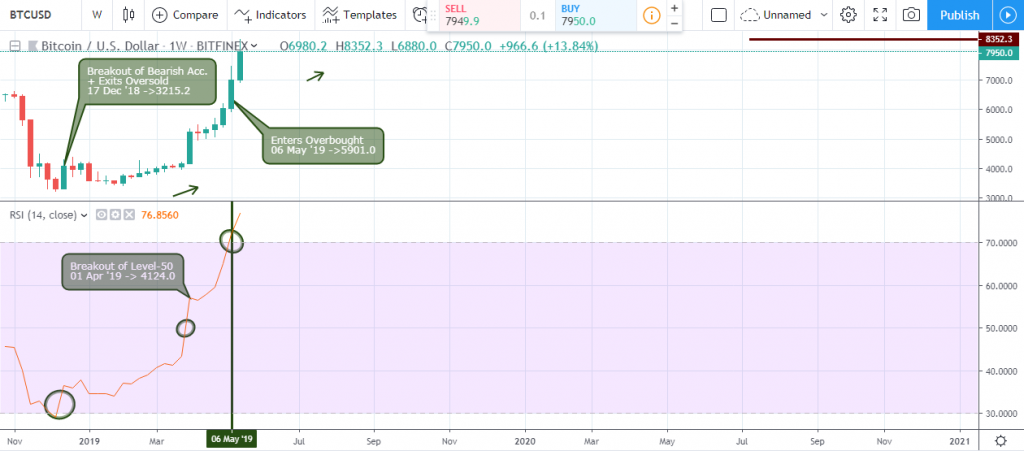The height and width of the screenshot is (451, 1024).
Task: Click the drag handle on order panel
Action: (432, 15)
